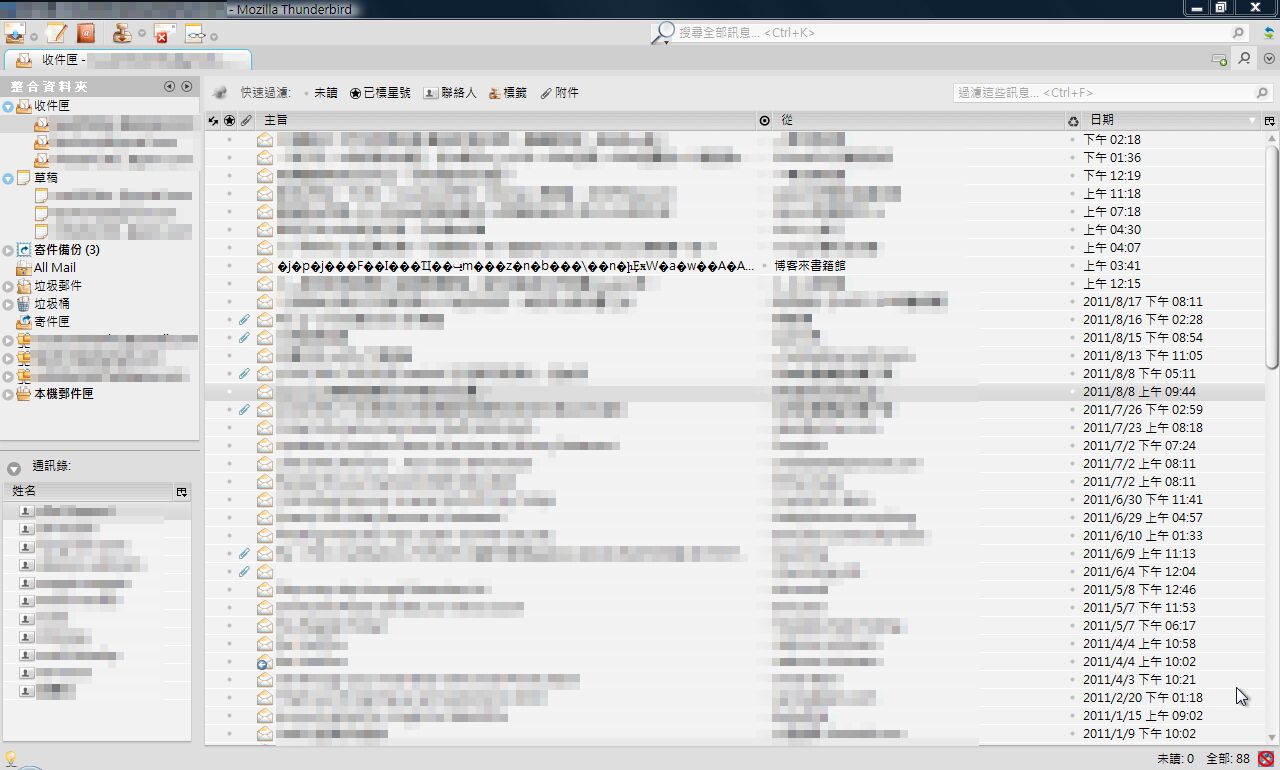Select the 垃圾郵件 folder
This screenshot has height=770, width=1280.
(58, 286)
